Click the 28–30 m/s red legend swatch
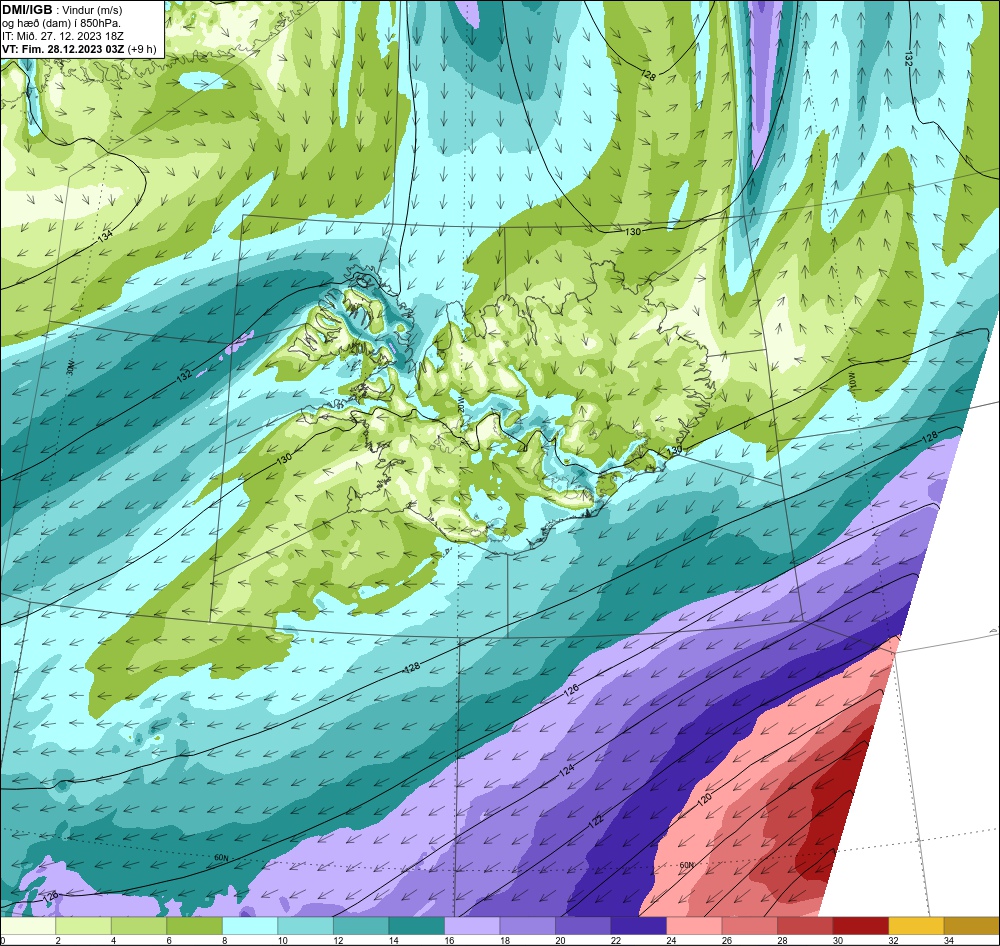 [x=805, y=925]
